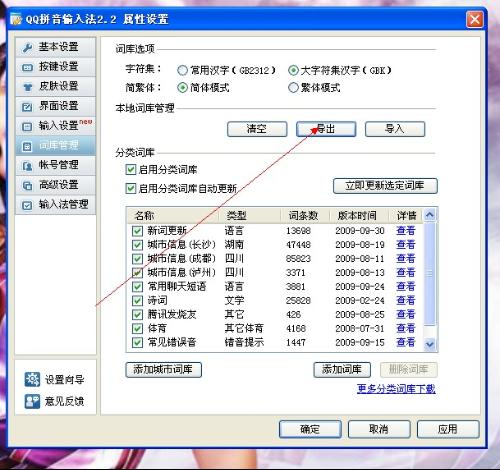Viewport: 500px width, 470px height.
Task: Open 更多分类词库下载 link
Action: tap(396, 389)
